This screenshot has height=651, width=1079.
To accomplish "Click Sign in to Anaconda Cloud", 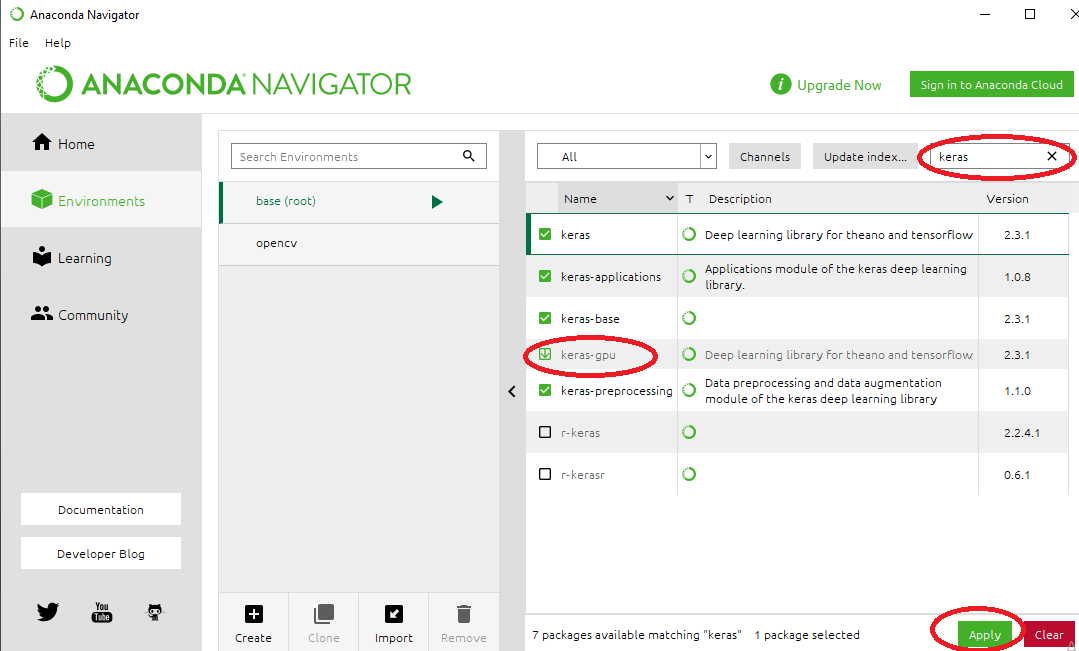I will [x=992, y=84].
